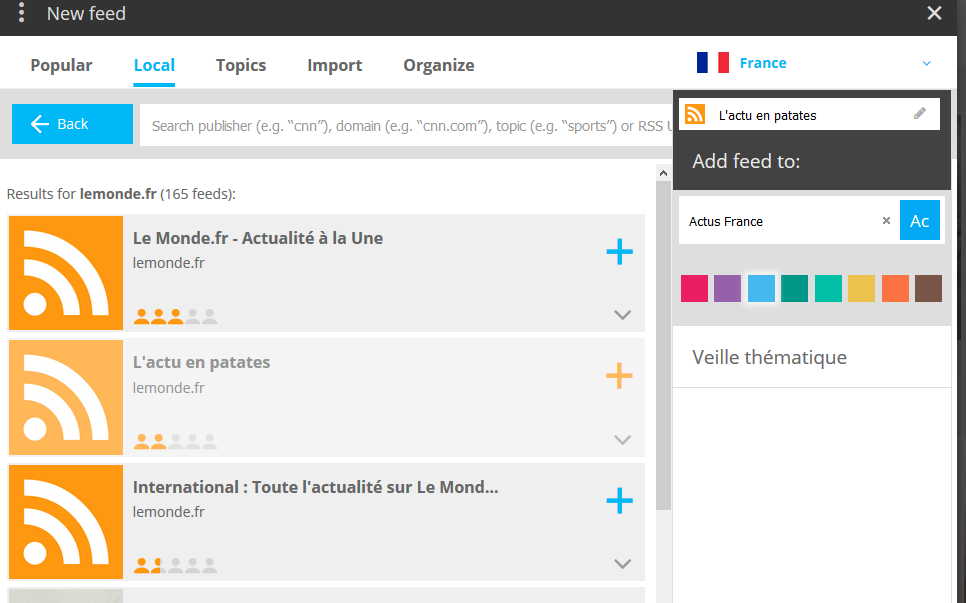Expand International Le Monde feed details
Screen dimensions: 966x603
click(623, 564)
